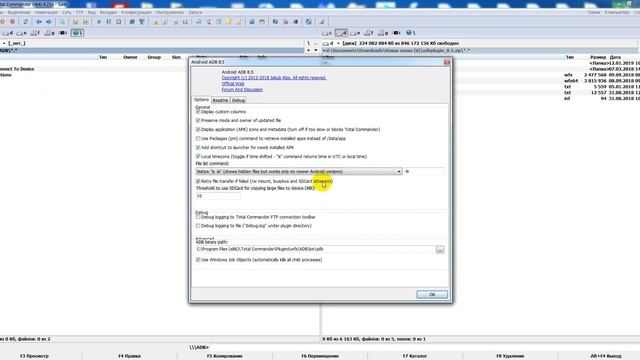Click the Owner column header in left panel
This screenshot has height=360, width=640.
(x=130, y=57)
